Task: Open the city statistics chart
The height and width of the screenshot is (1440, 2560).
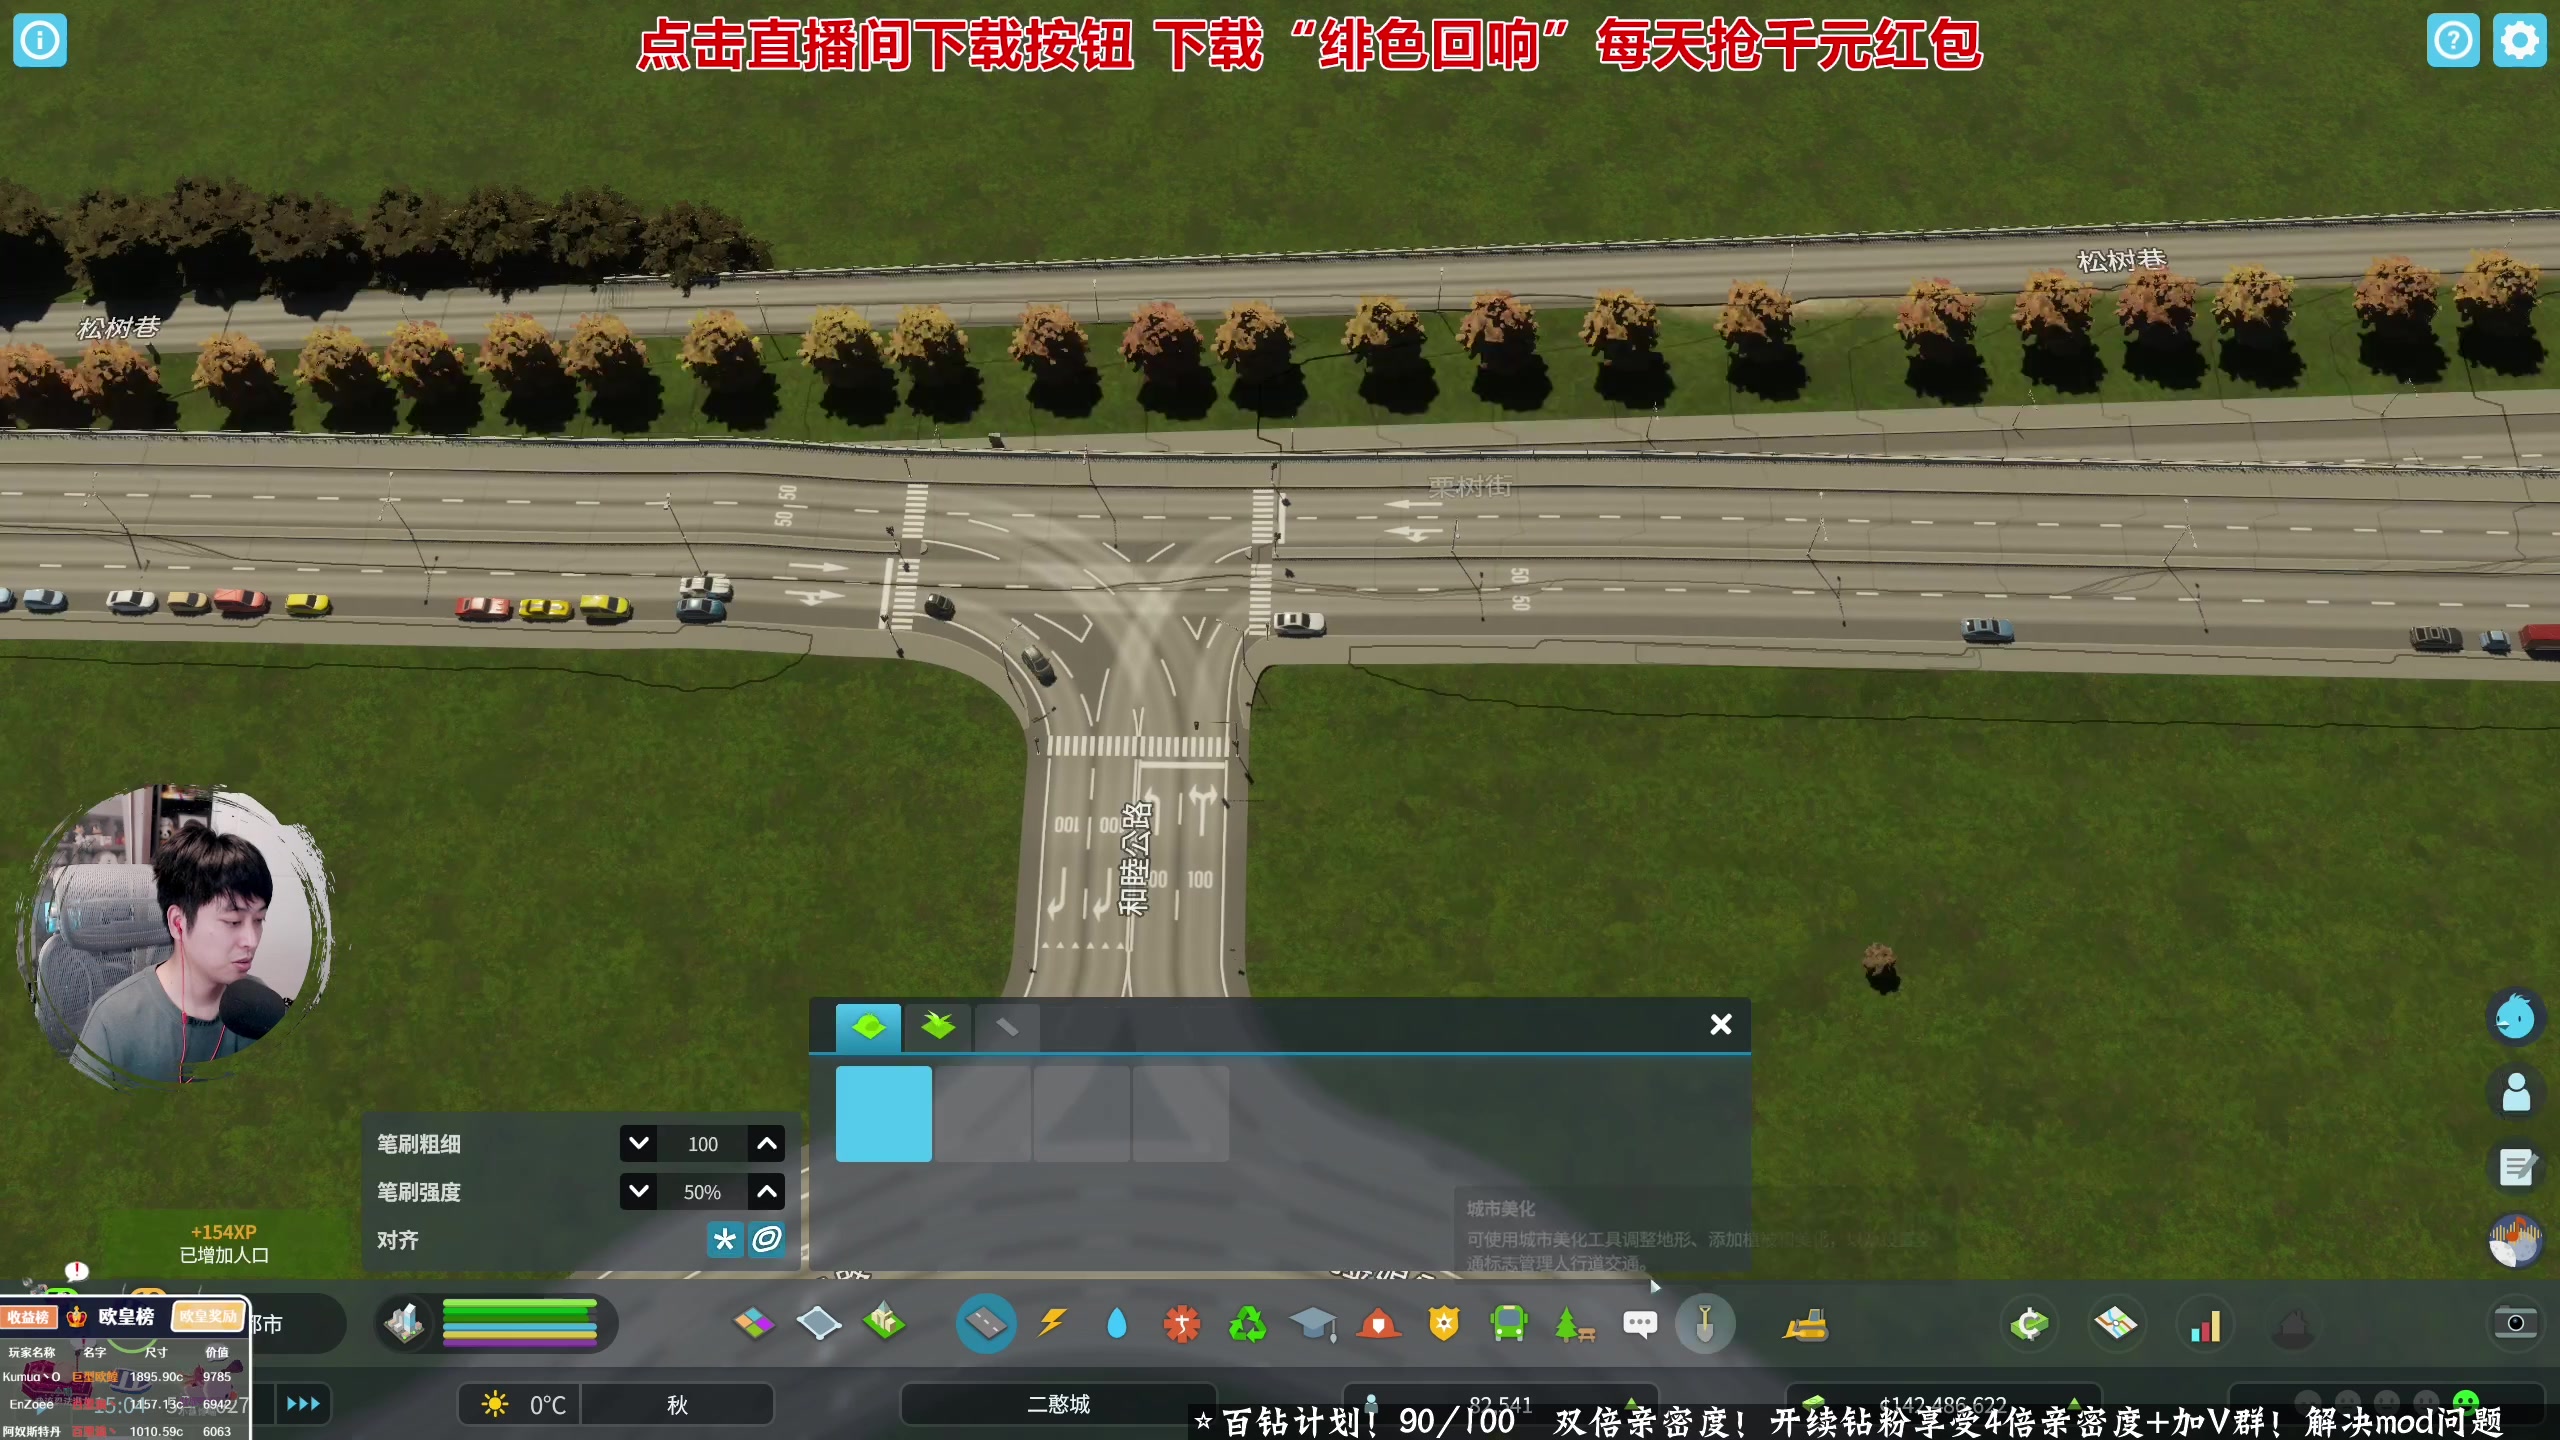Action: point(2205,1324)
